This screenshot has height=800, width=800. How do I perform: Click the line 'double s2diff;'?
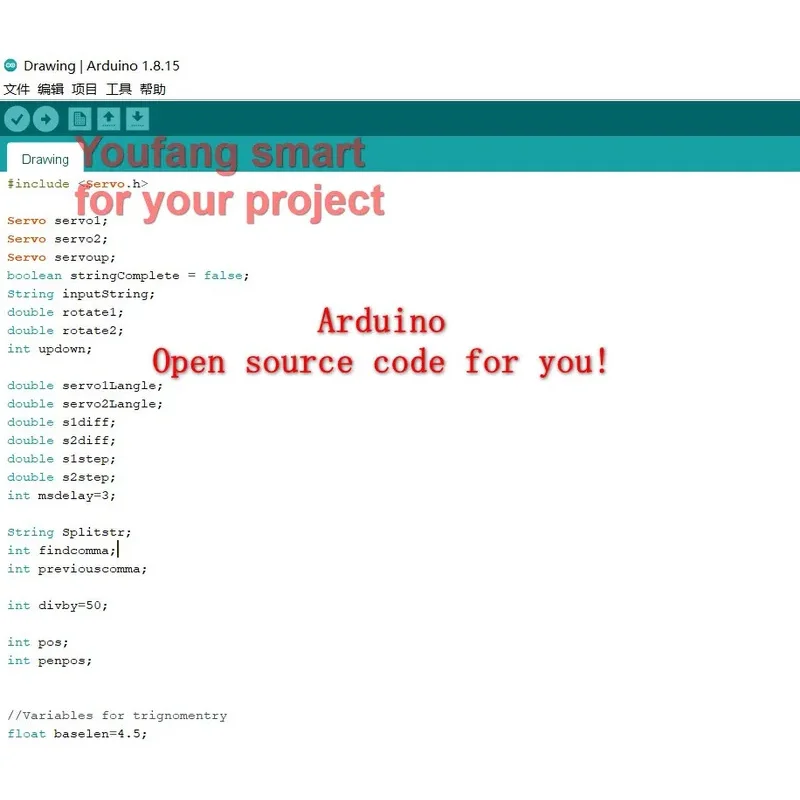coord(61,441)
